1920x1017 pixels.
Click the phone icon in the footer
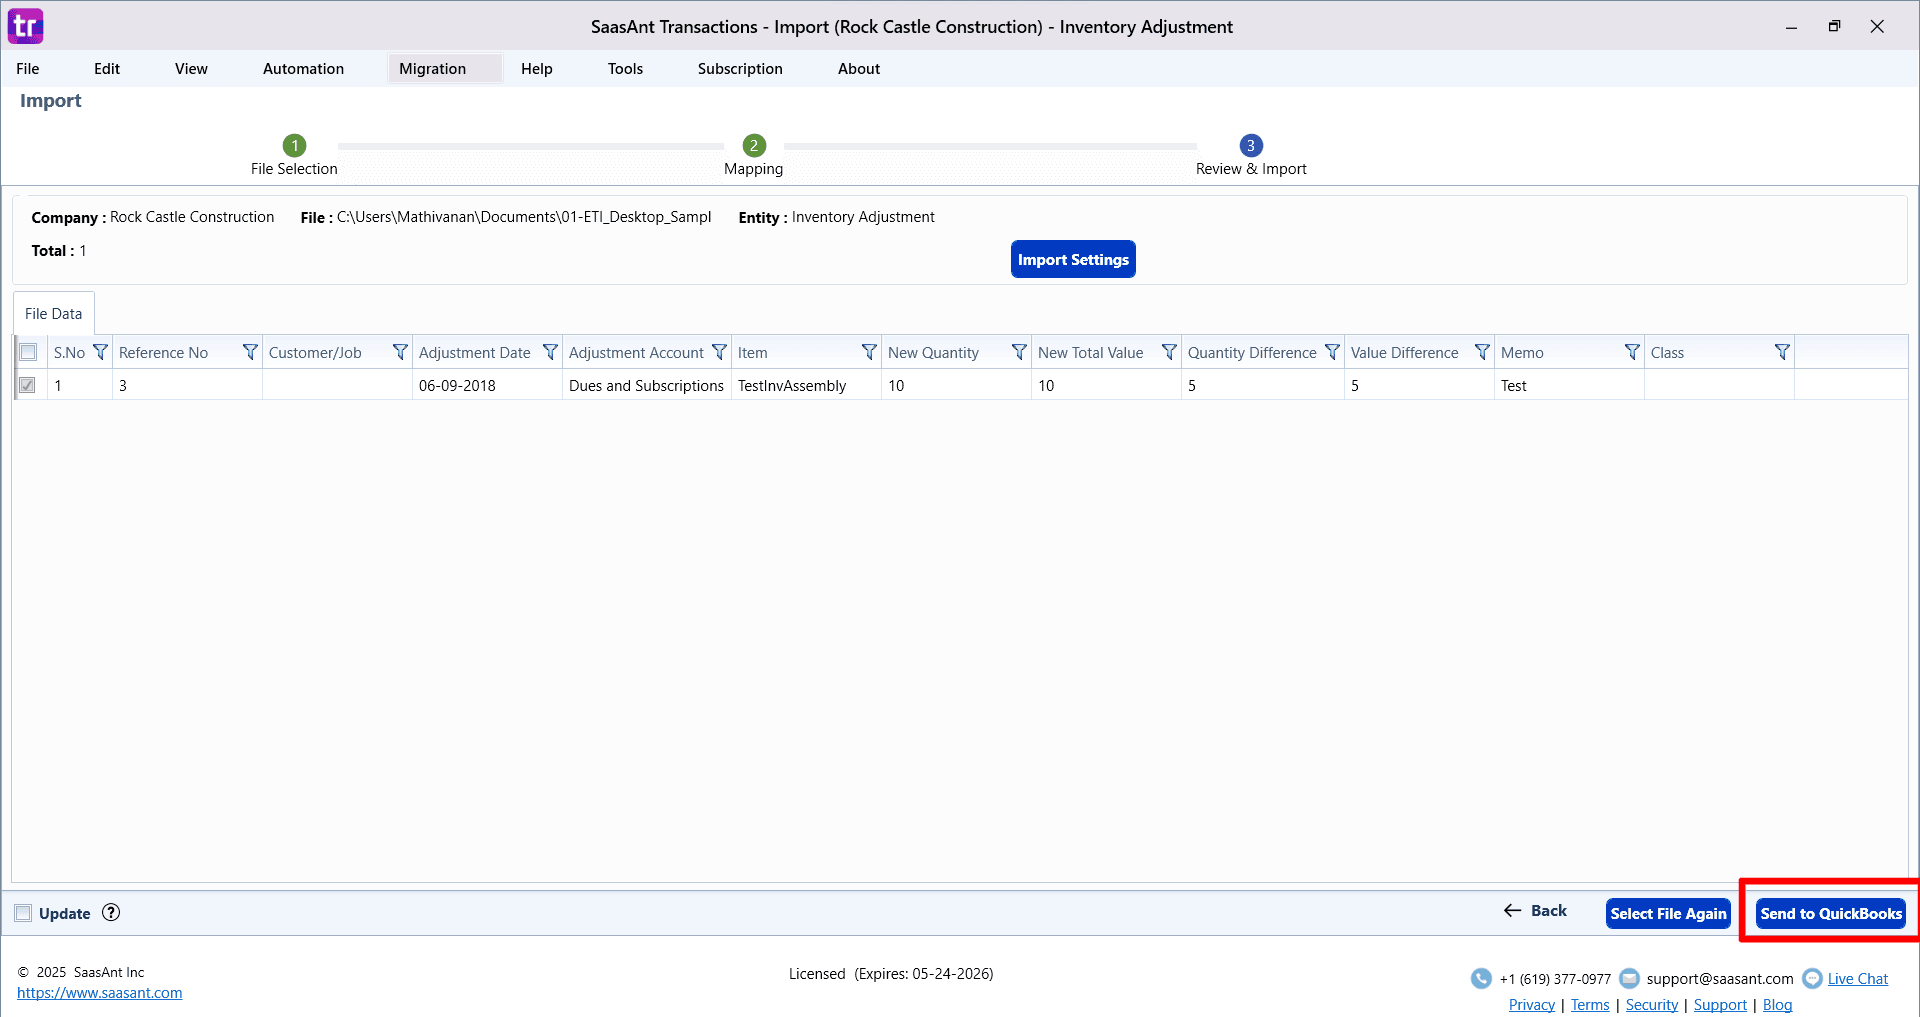point(1481,978)
